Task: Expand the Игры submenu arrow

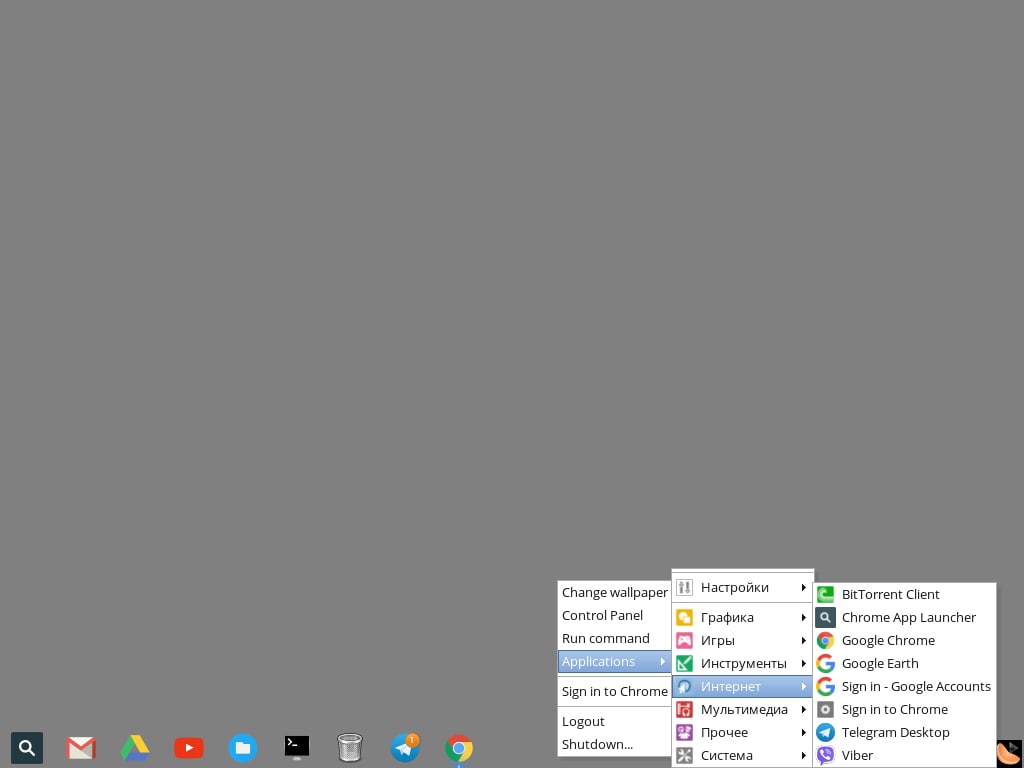Action: coord(803,641)
